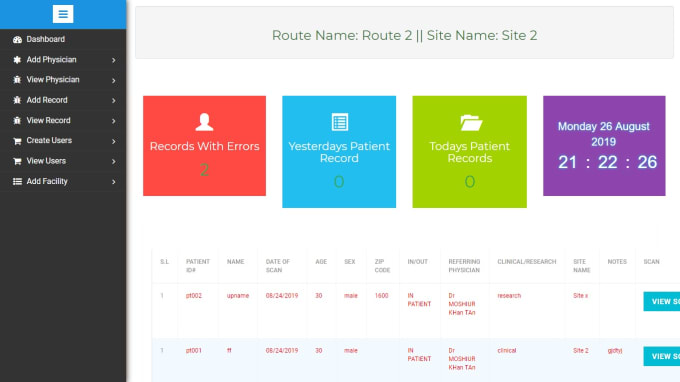Click the Add Facility list icon
Image resolution: width=680 pixels, height=382 pixels.
pos(17,182)
